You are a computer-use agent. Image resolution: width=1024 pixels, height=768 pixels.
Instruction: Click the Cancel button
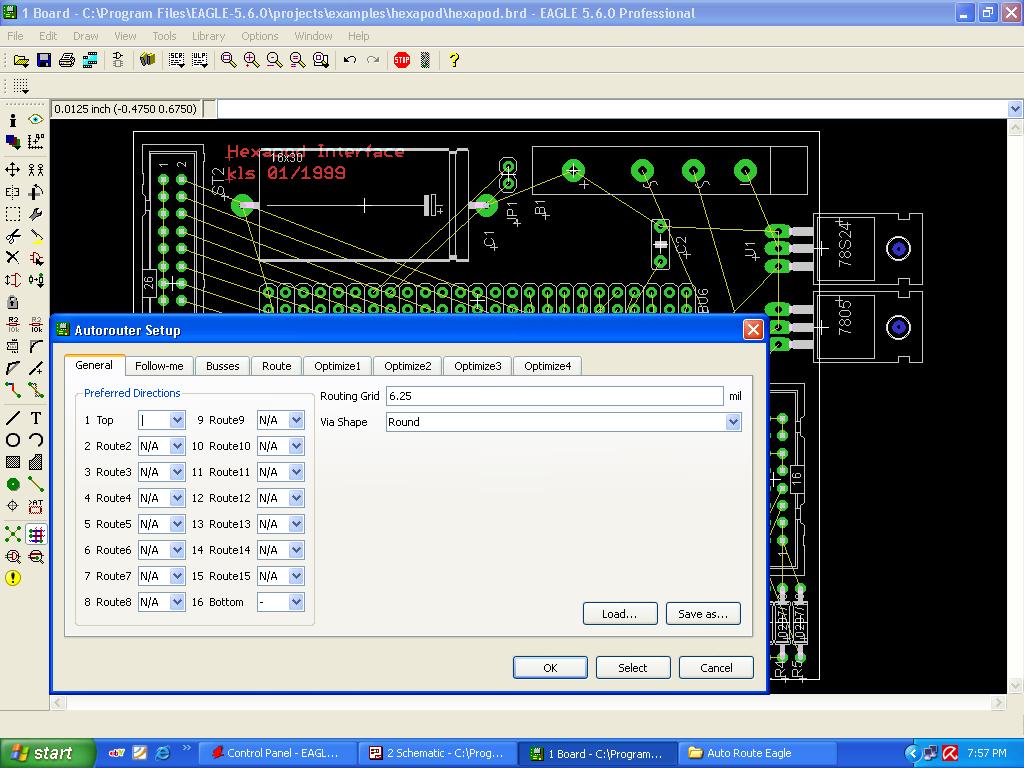(716, 667)
